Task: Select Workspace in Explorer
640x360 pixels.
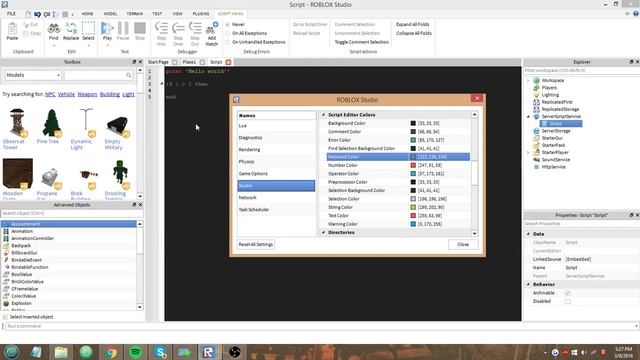Action: coord(553,80)
